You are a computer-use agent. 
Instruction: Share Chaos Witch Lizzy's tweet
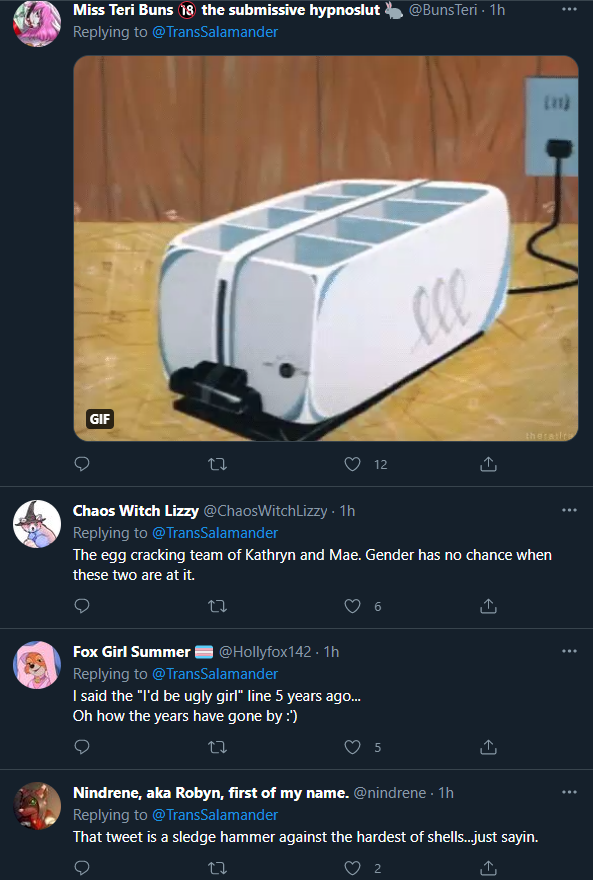click(488, 606)
